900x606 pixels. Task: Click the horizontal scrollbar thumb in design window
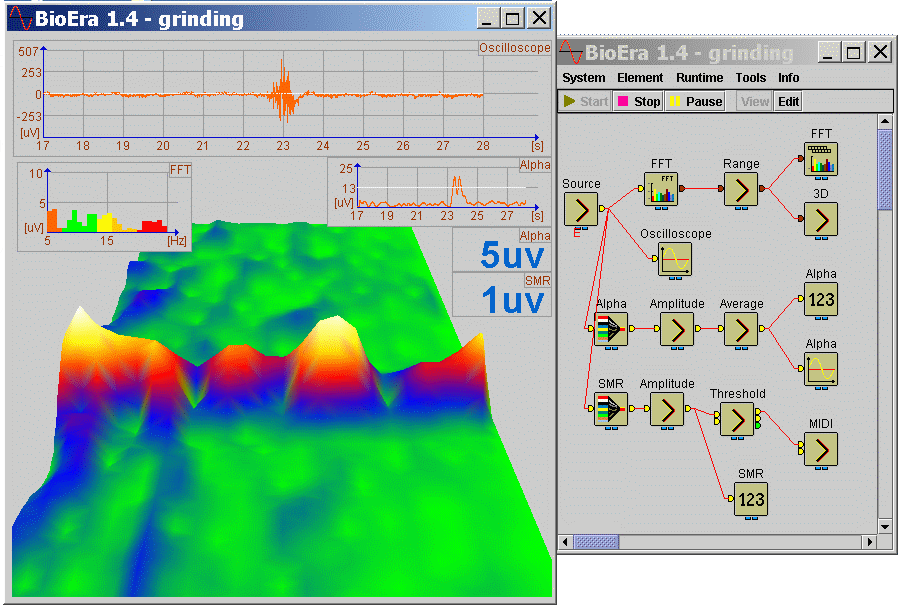(596, 541)
